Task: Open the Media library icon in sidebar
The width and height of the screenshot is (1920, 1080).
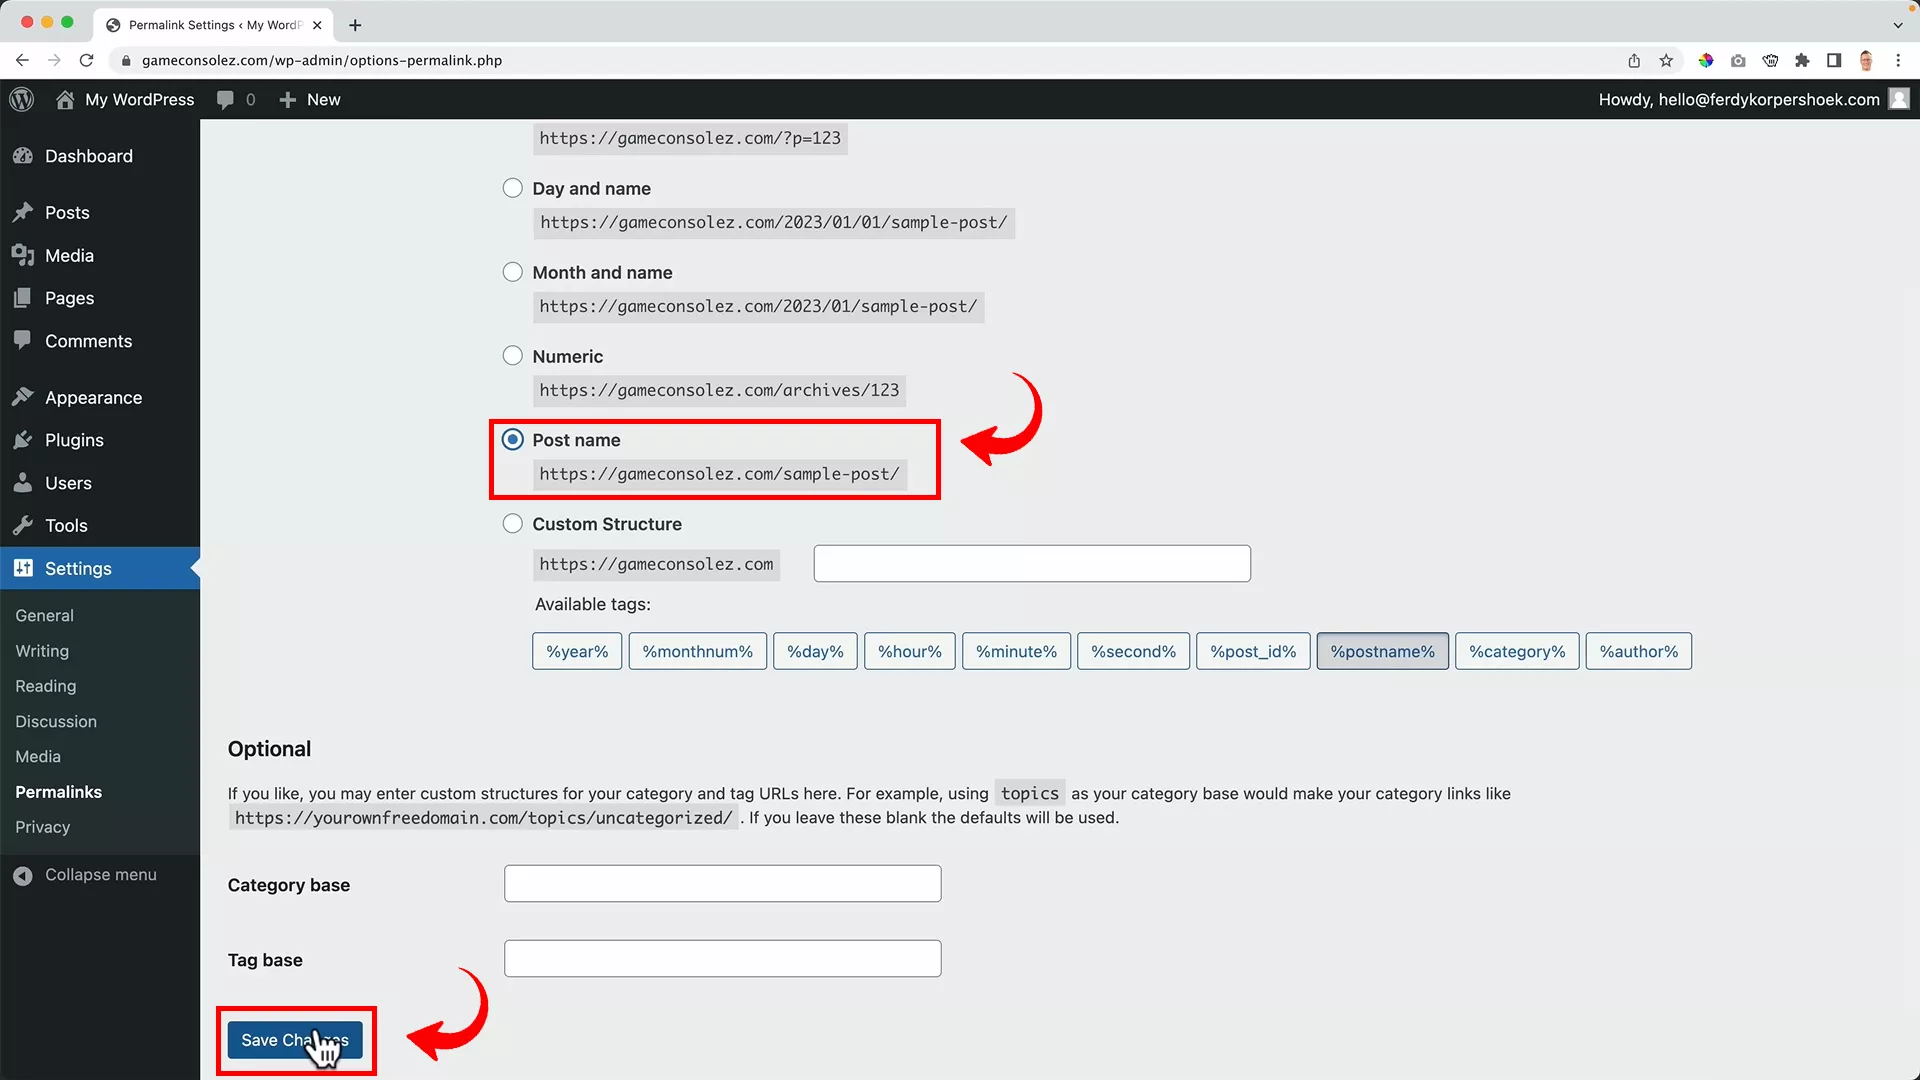Action: coord(23,255)
